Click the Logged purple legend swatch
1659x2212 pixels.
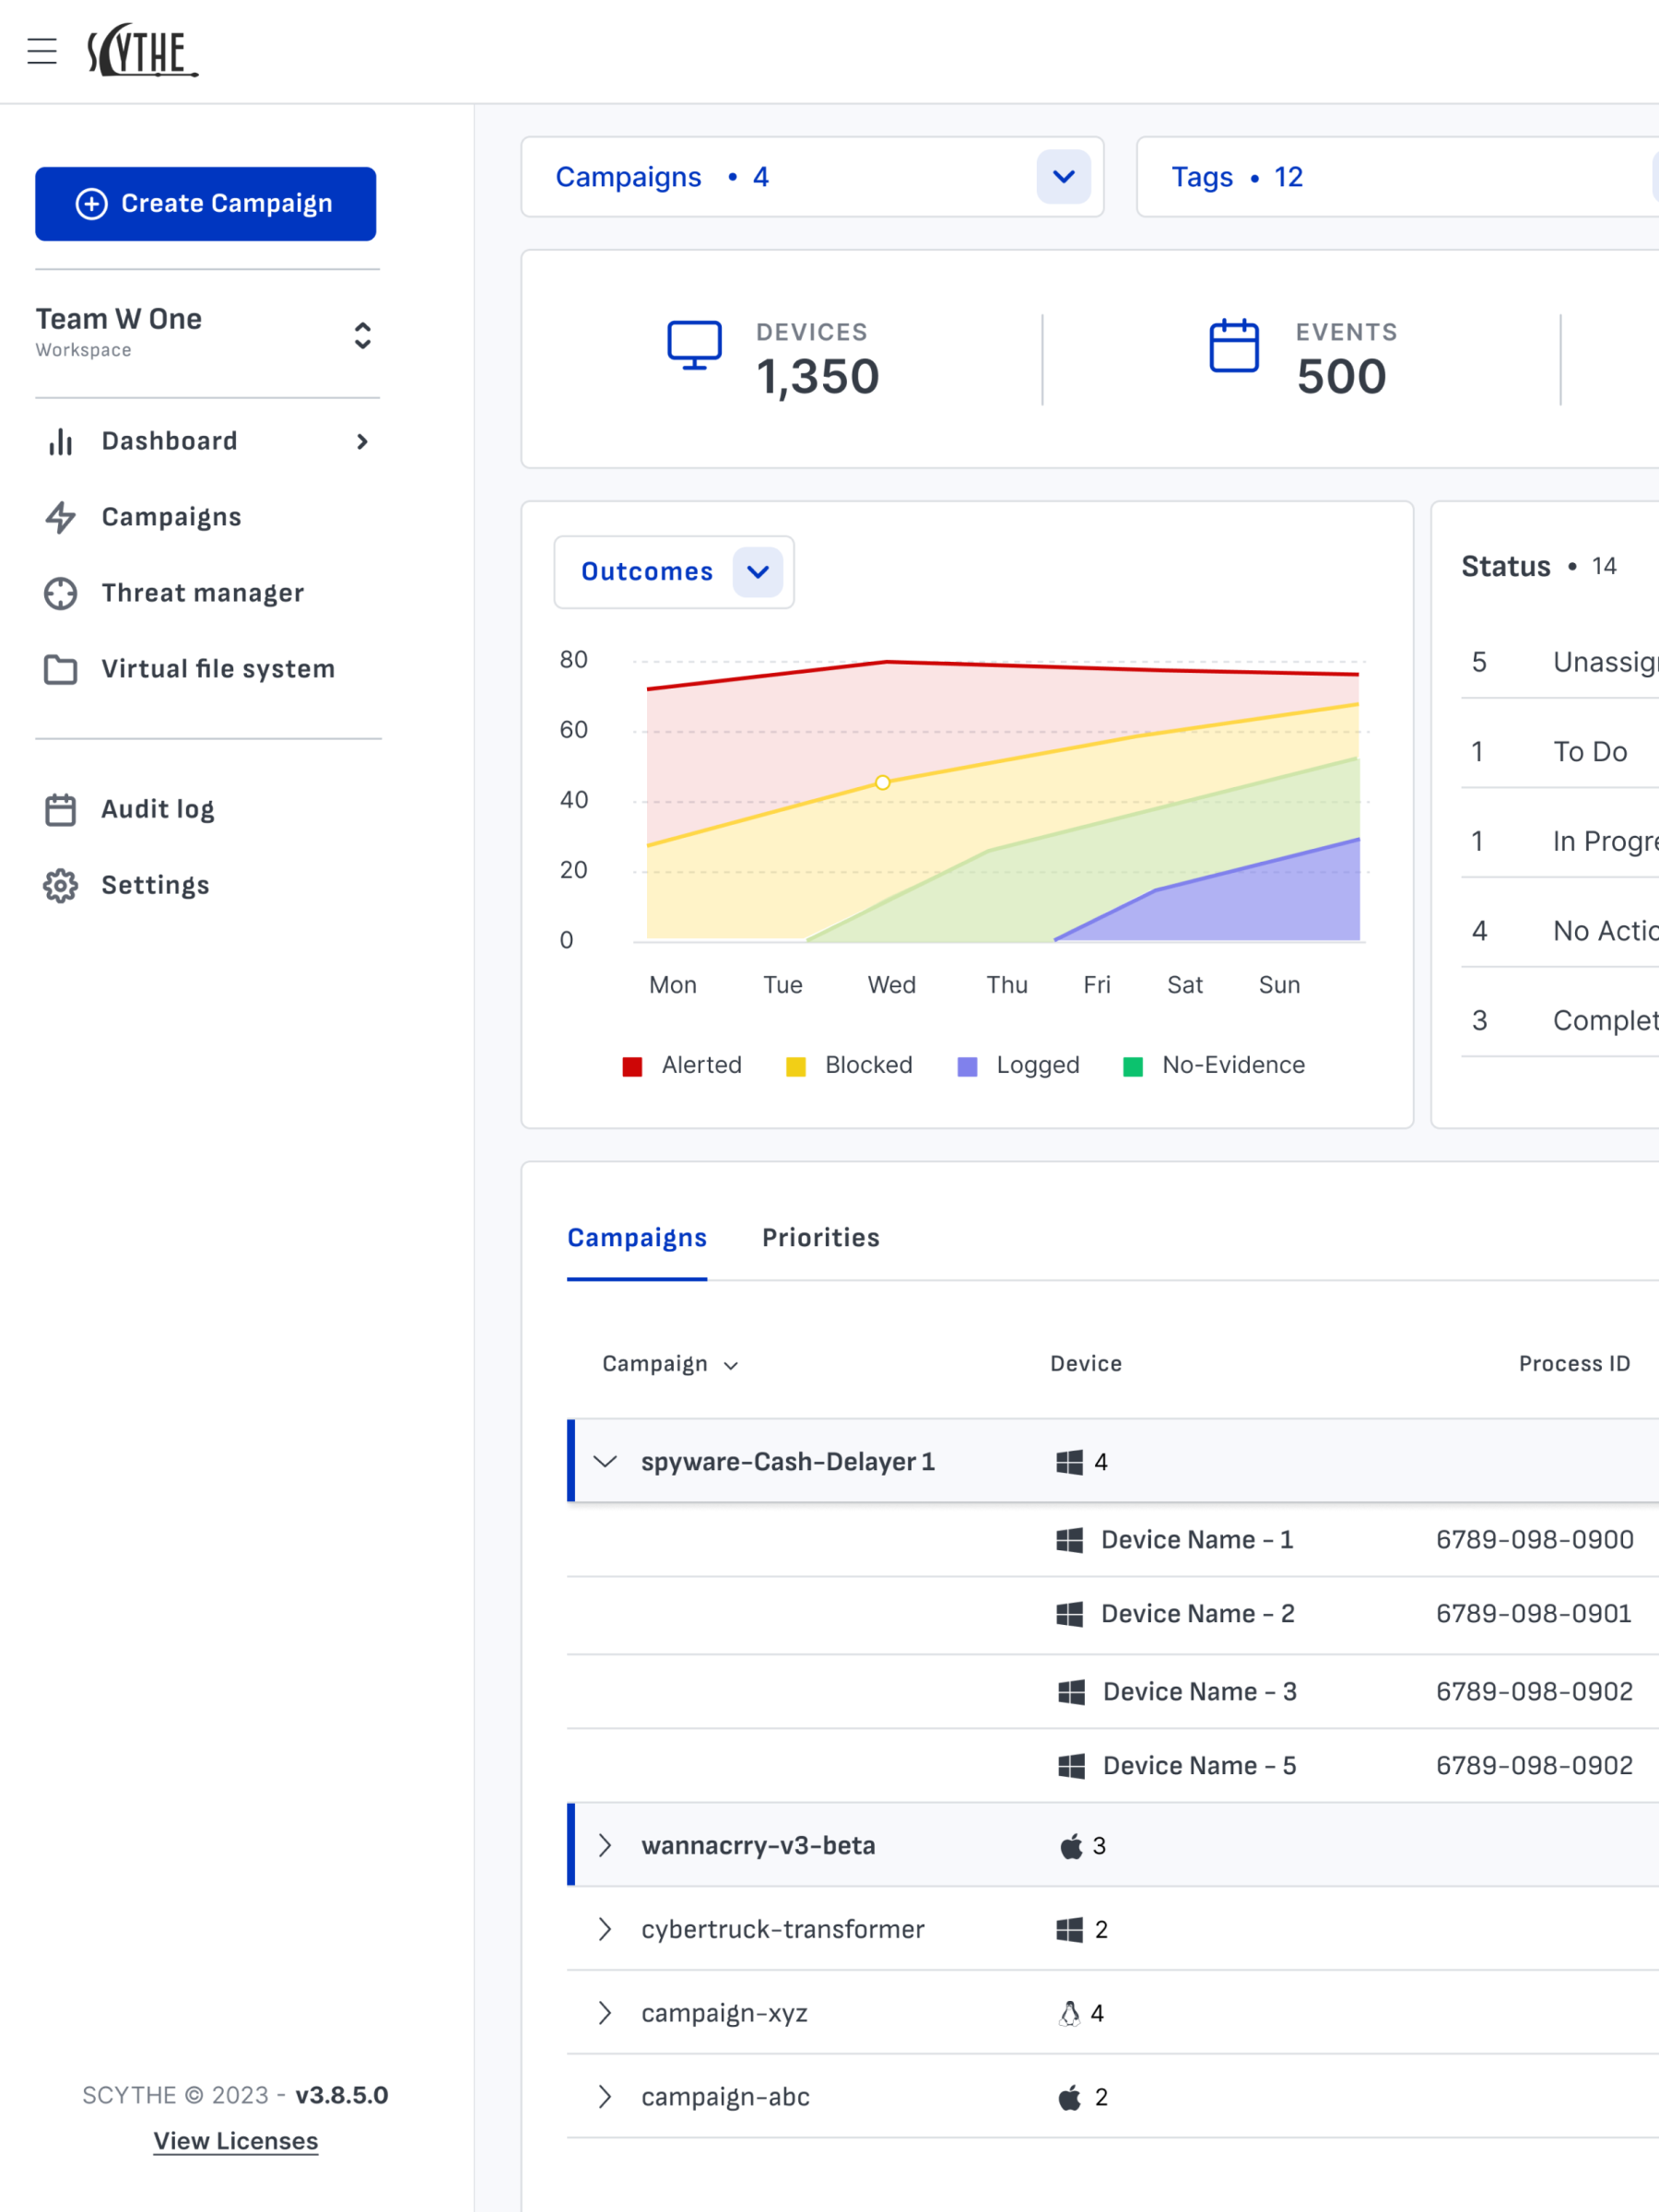click(x=967, y=1066)
